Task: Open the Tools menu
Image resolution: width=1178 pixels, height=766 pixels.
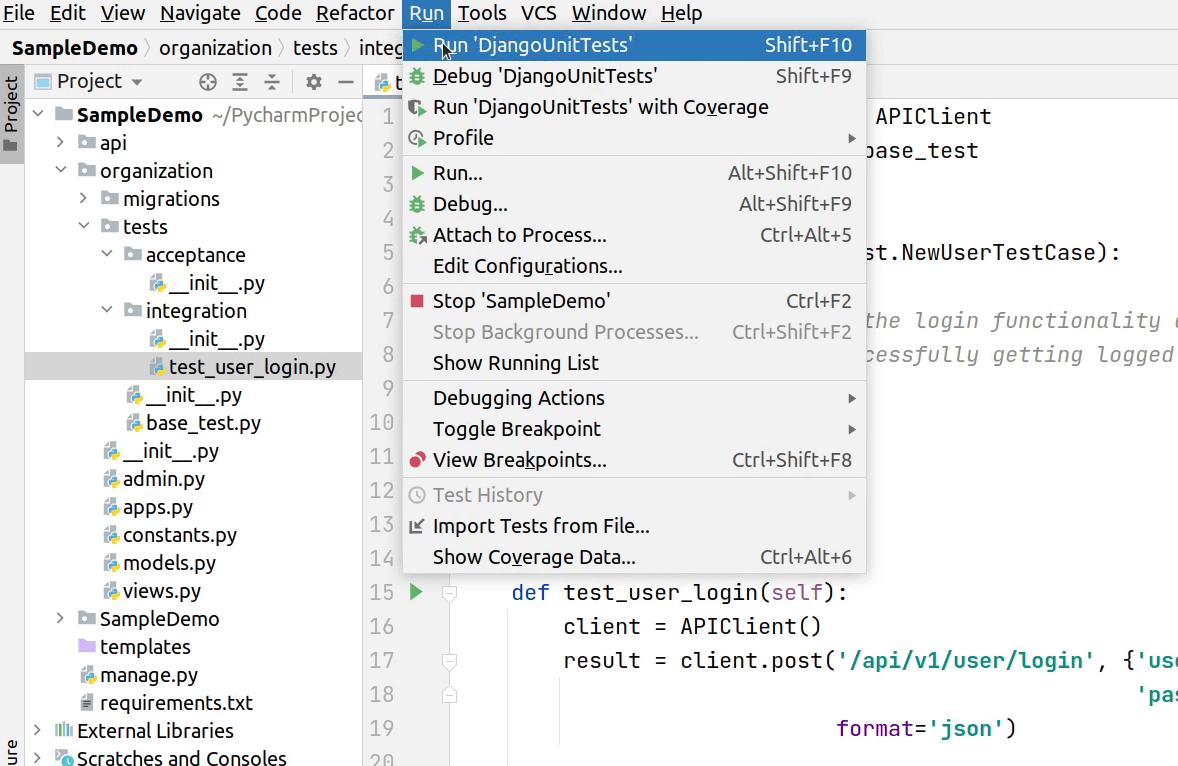Action: [482, 13]
